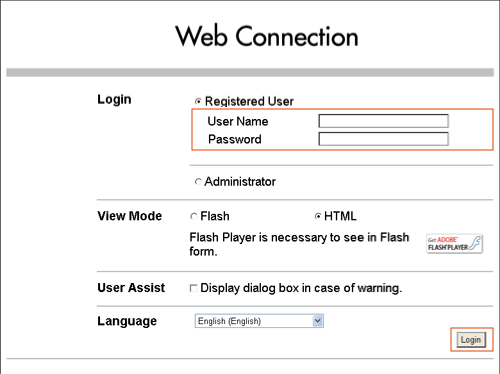This screenshot has height=374, width=500.
Task: Click the Flash Player is necessary note
Action: click(x=299, y=244)
